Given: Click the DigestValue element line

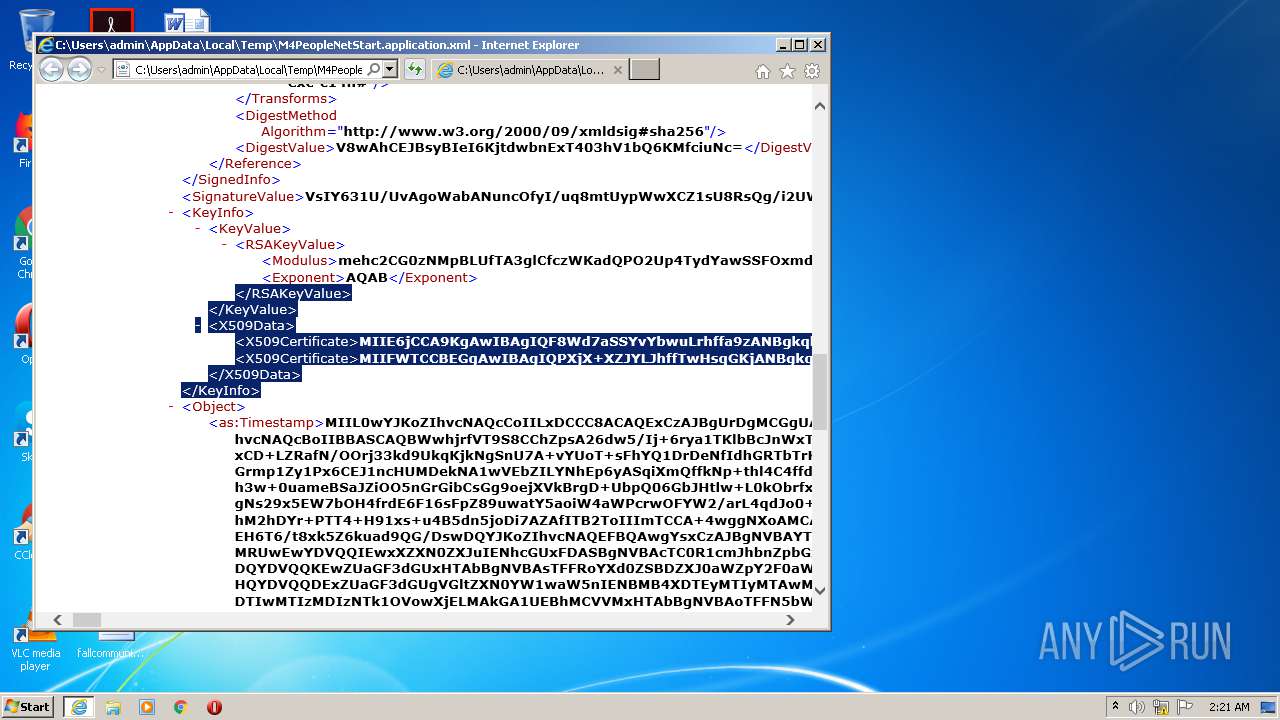Looking at the screenshot, I should point(524,148).
